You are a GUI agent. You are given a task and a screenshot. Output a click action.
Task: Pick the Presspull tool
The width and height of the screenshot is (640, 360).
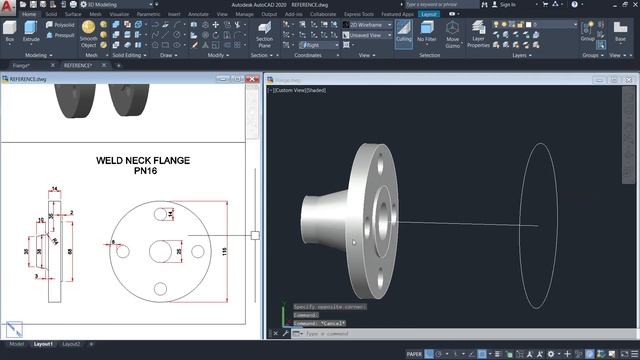tap(60, 35)
